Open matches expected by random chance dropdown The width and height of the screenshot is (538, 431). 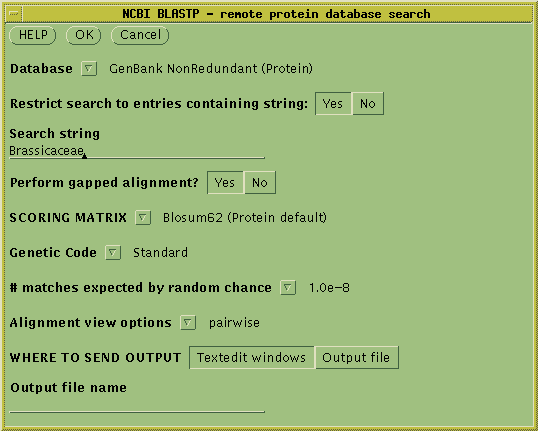click(x=288, y=288)
